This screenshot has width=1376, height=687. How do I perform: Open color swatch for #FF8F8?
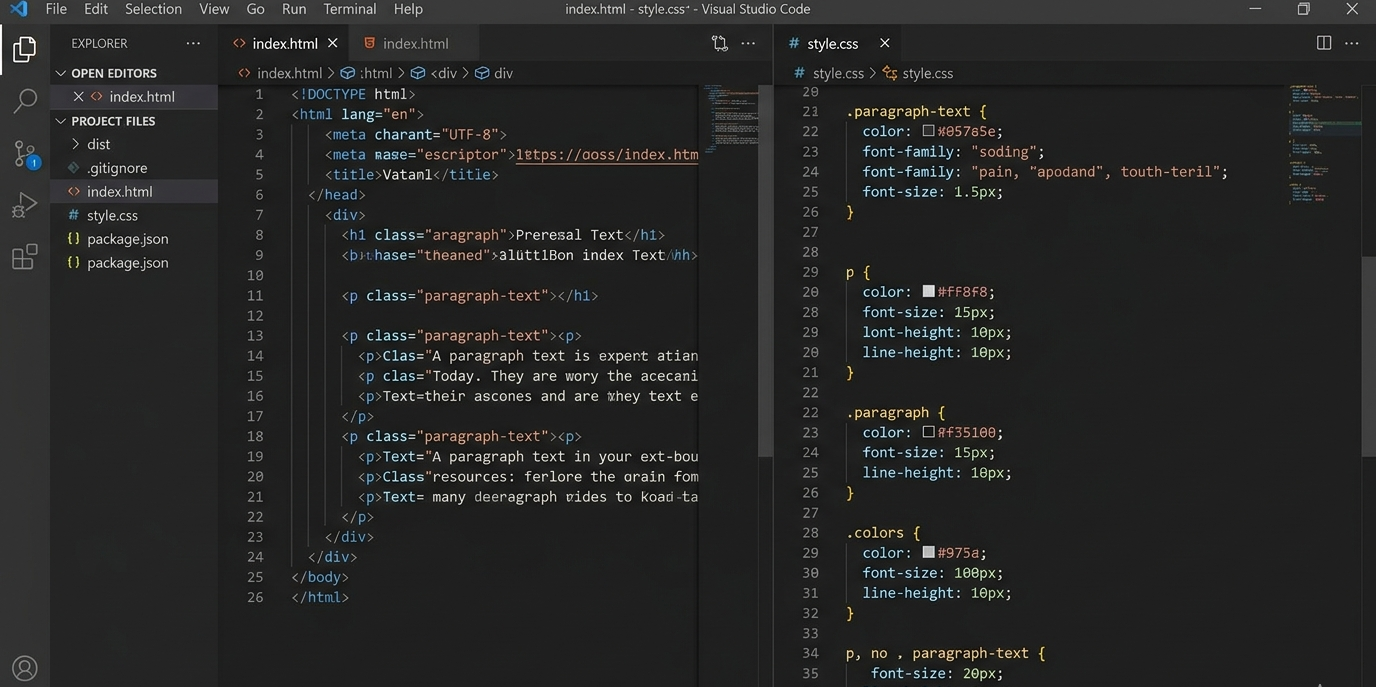click(928, 291)
